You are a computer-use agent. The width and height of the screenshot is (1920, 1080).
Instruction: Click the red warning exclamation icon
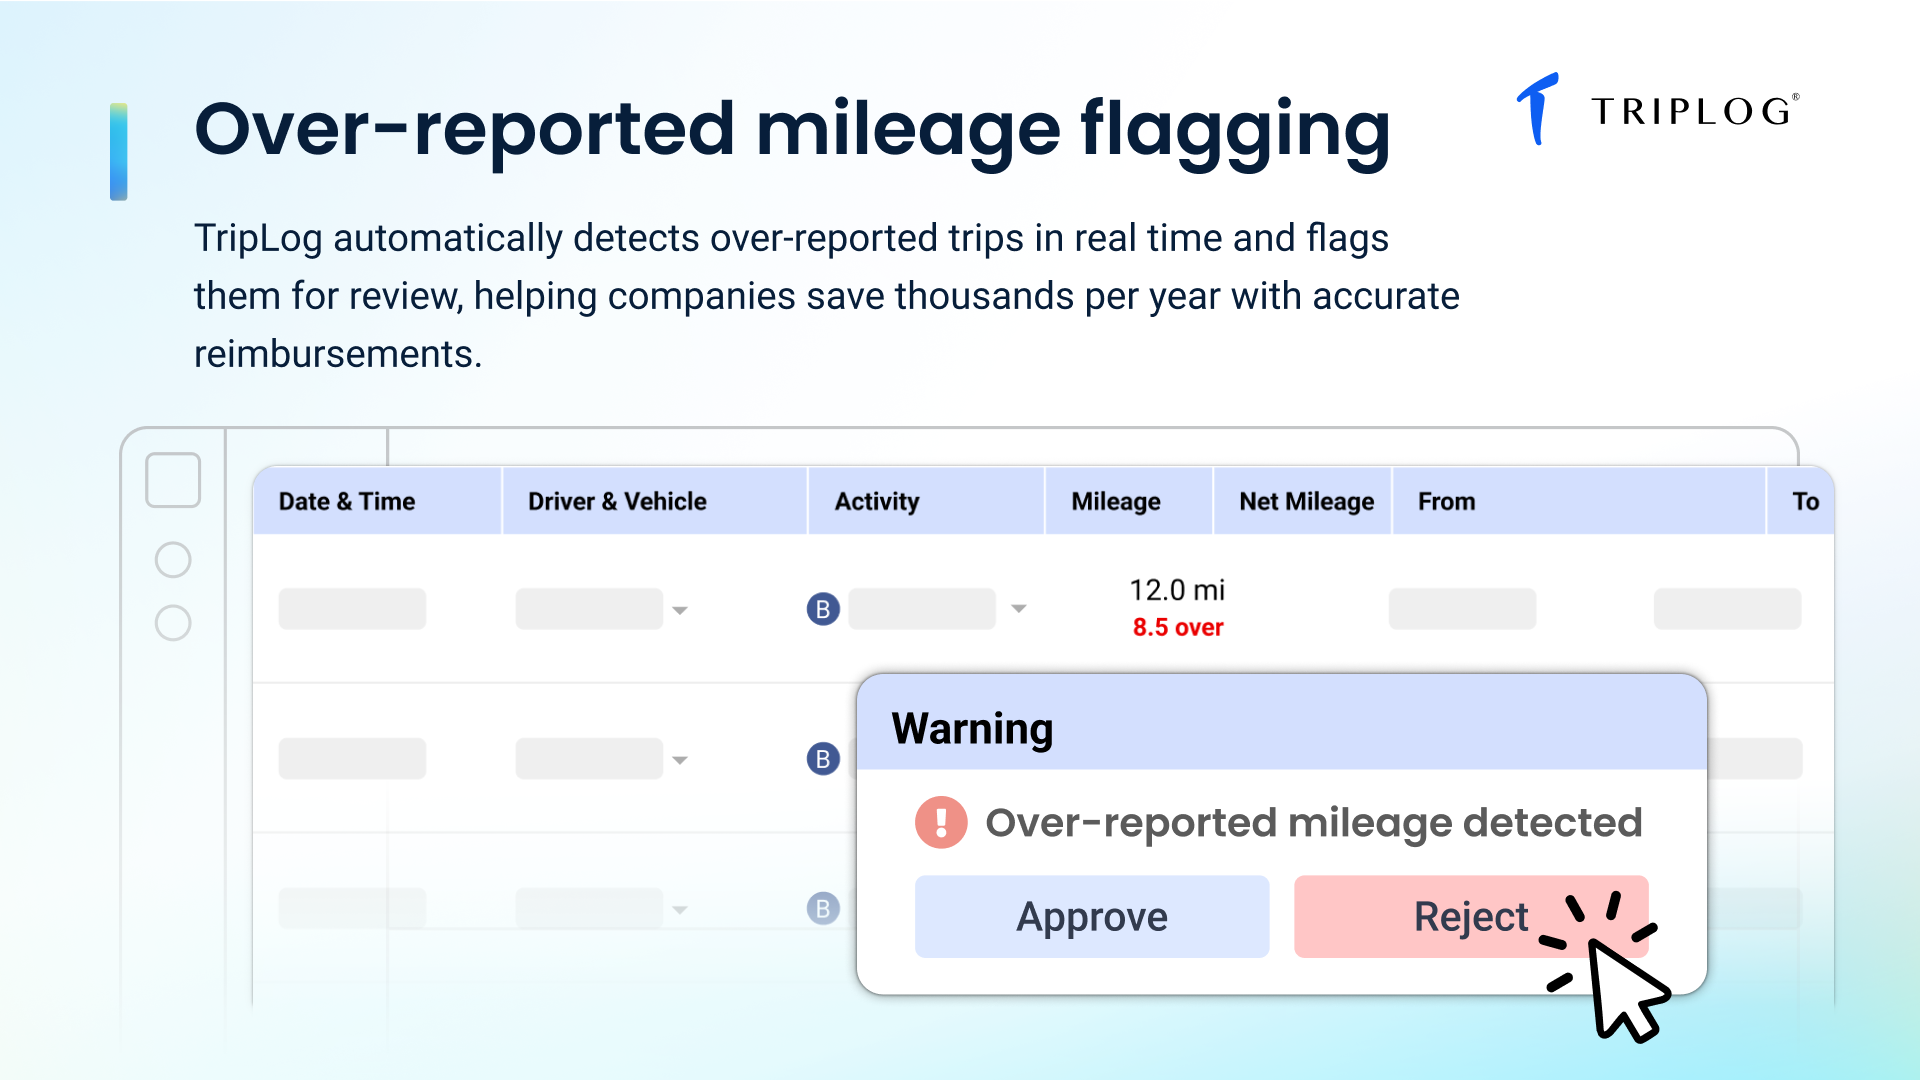tap(940, 822)
